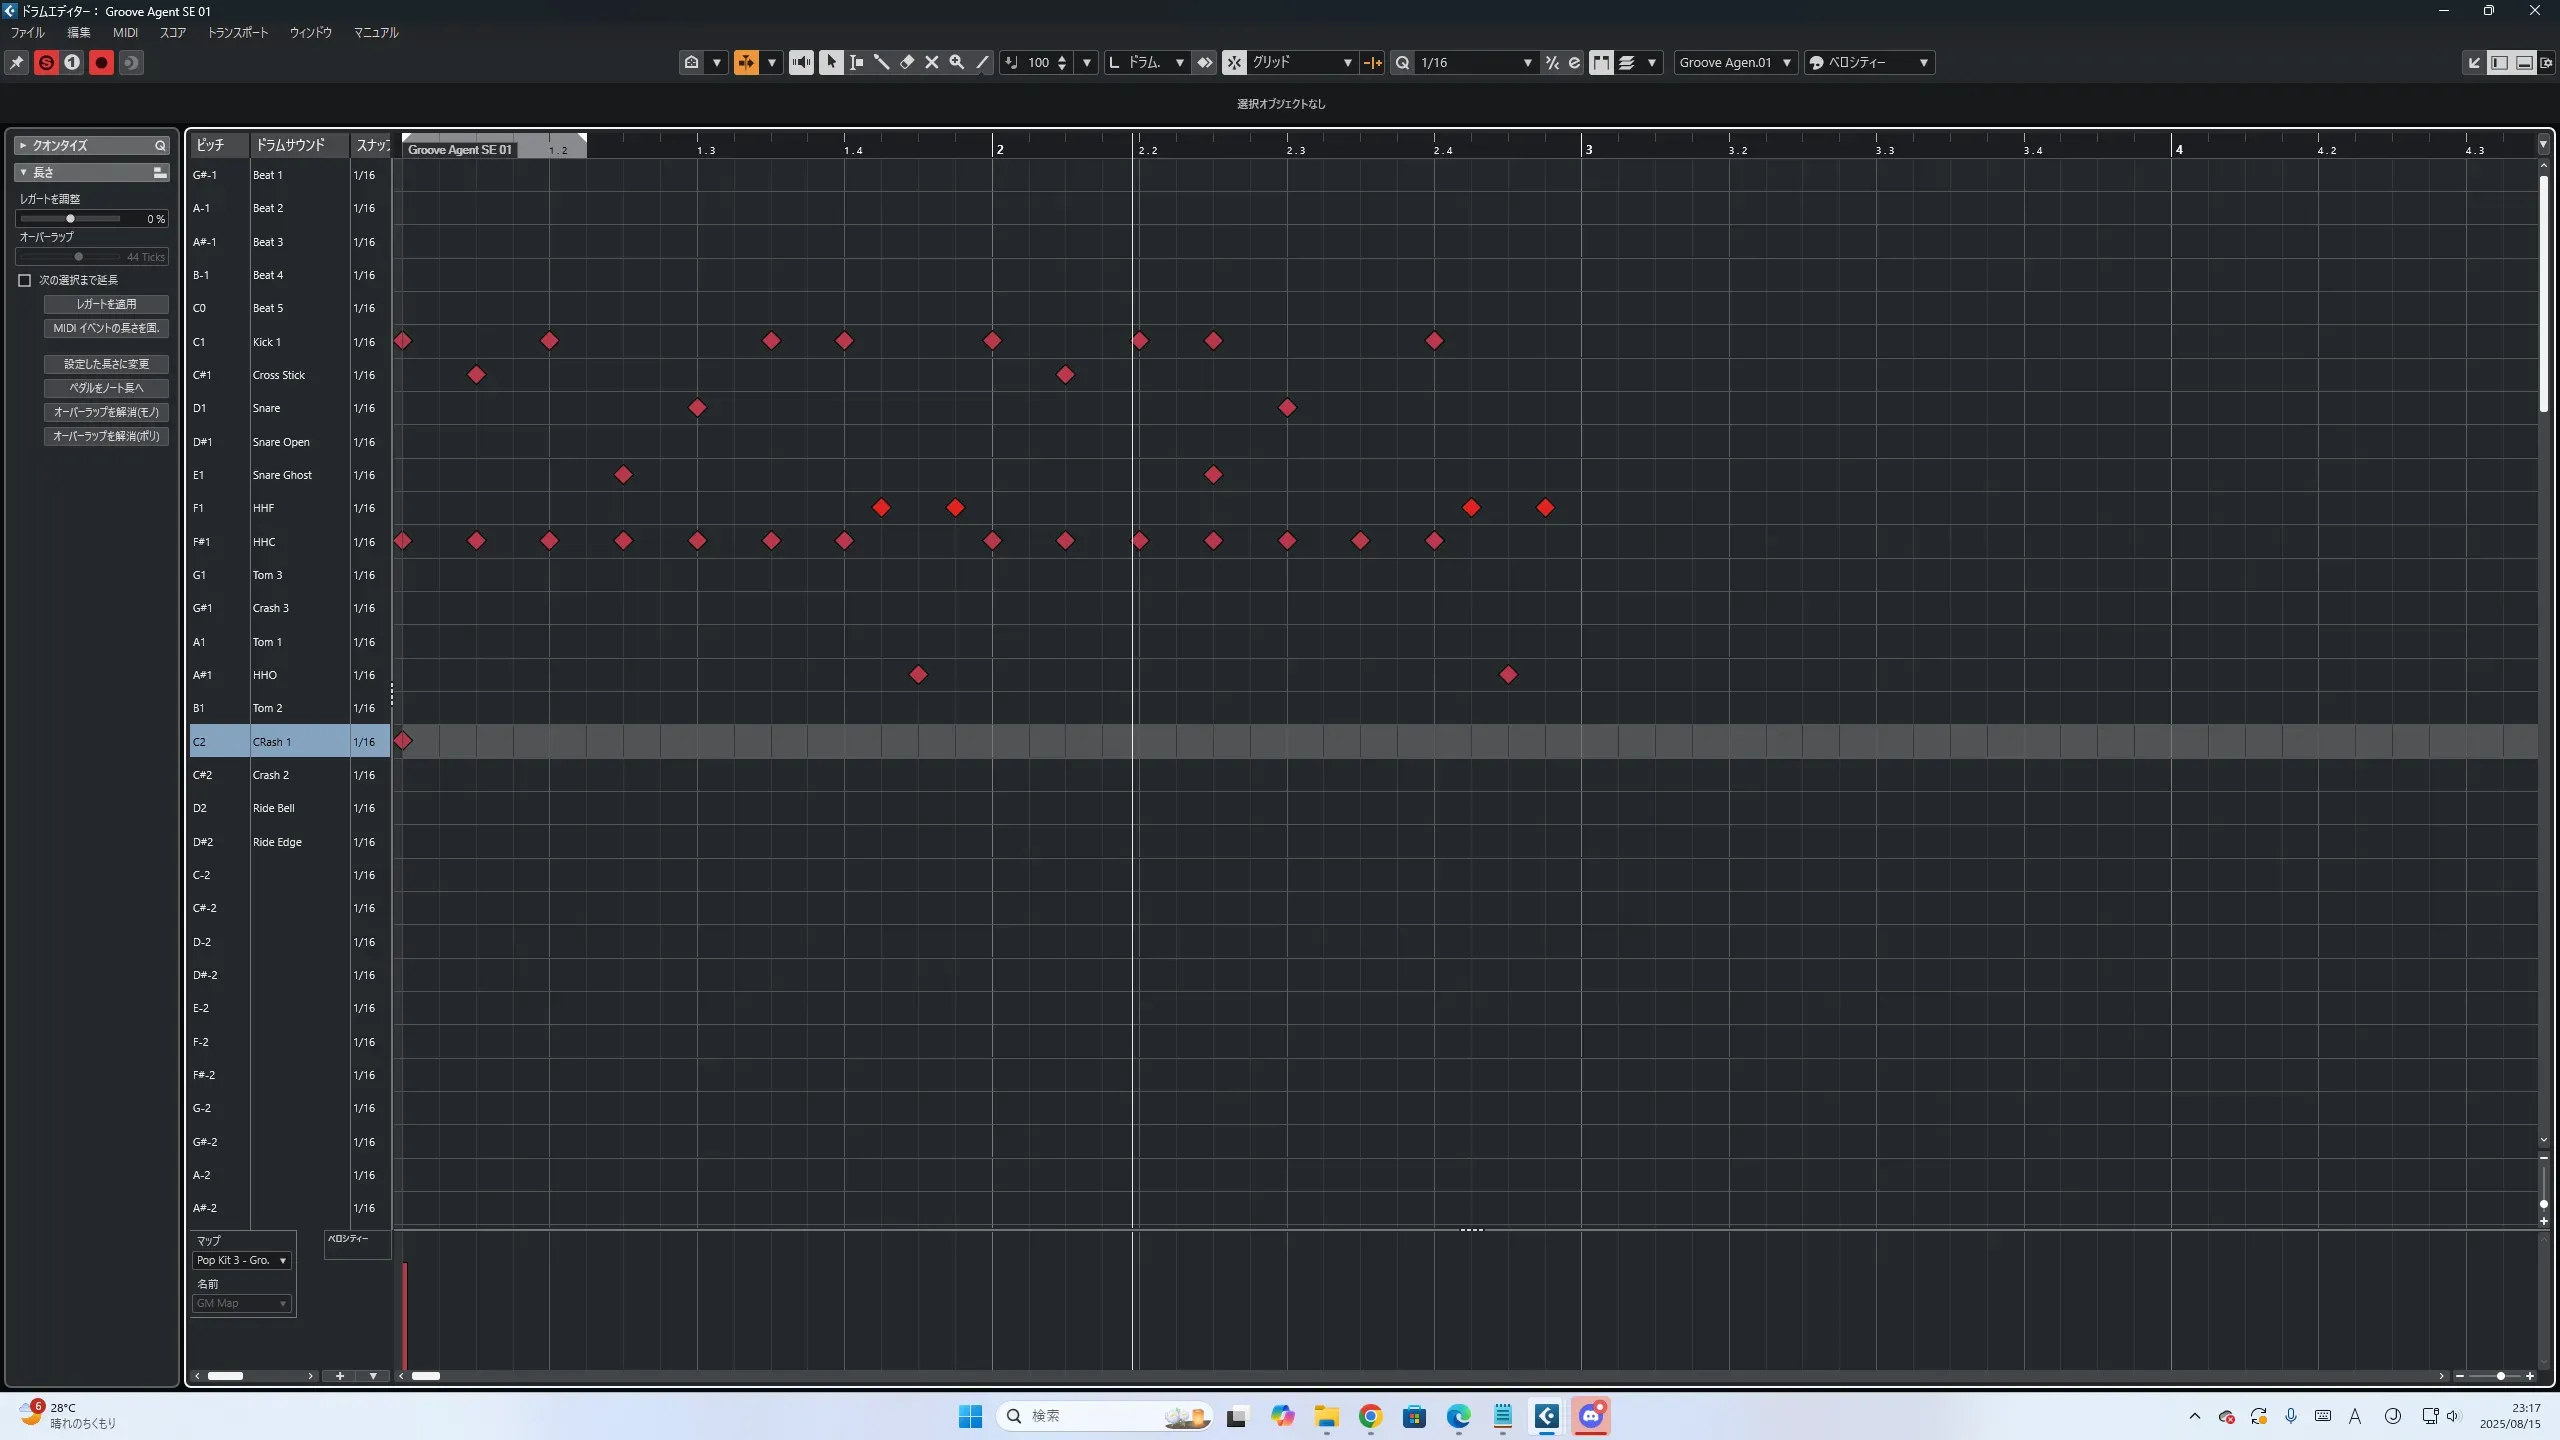Select the Drumstick tool
2560x1440 pixels.
coord(881,62)
